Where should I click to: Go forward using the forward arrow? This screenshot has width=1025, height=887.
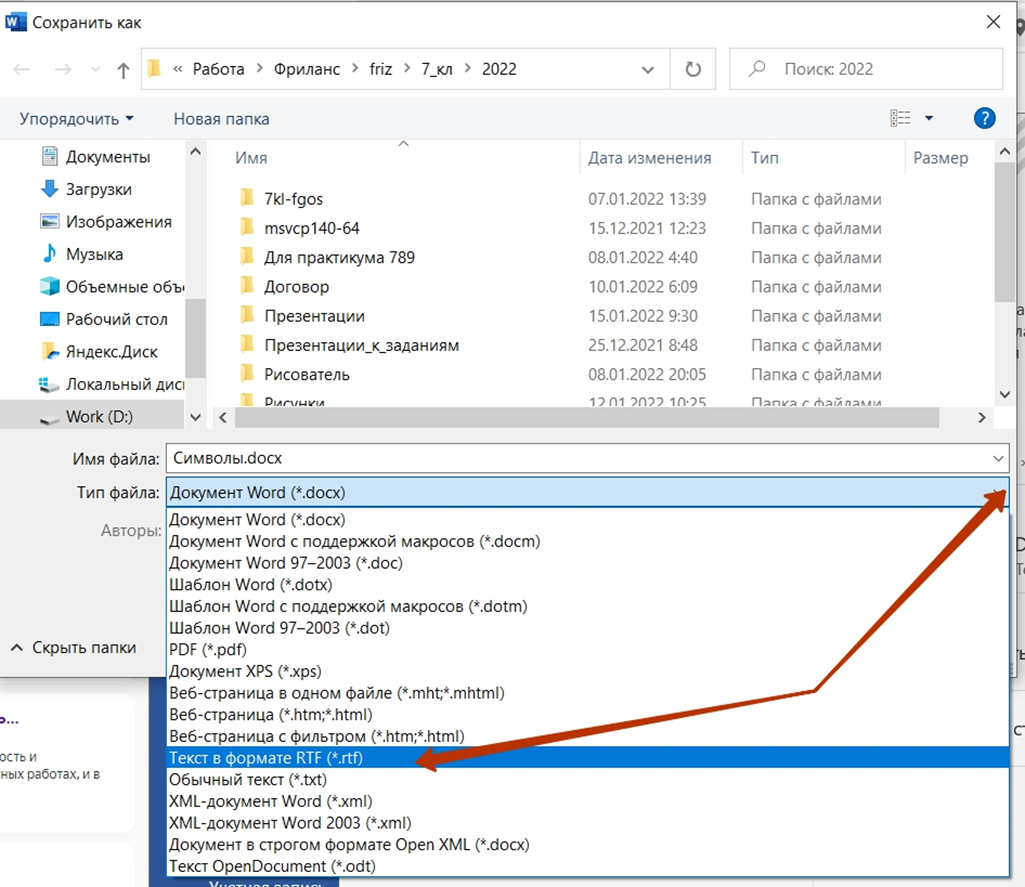point(63,69)
